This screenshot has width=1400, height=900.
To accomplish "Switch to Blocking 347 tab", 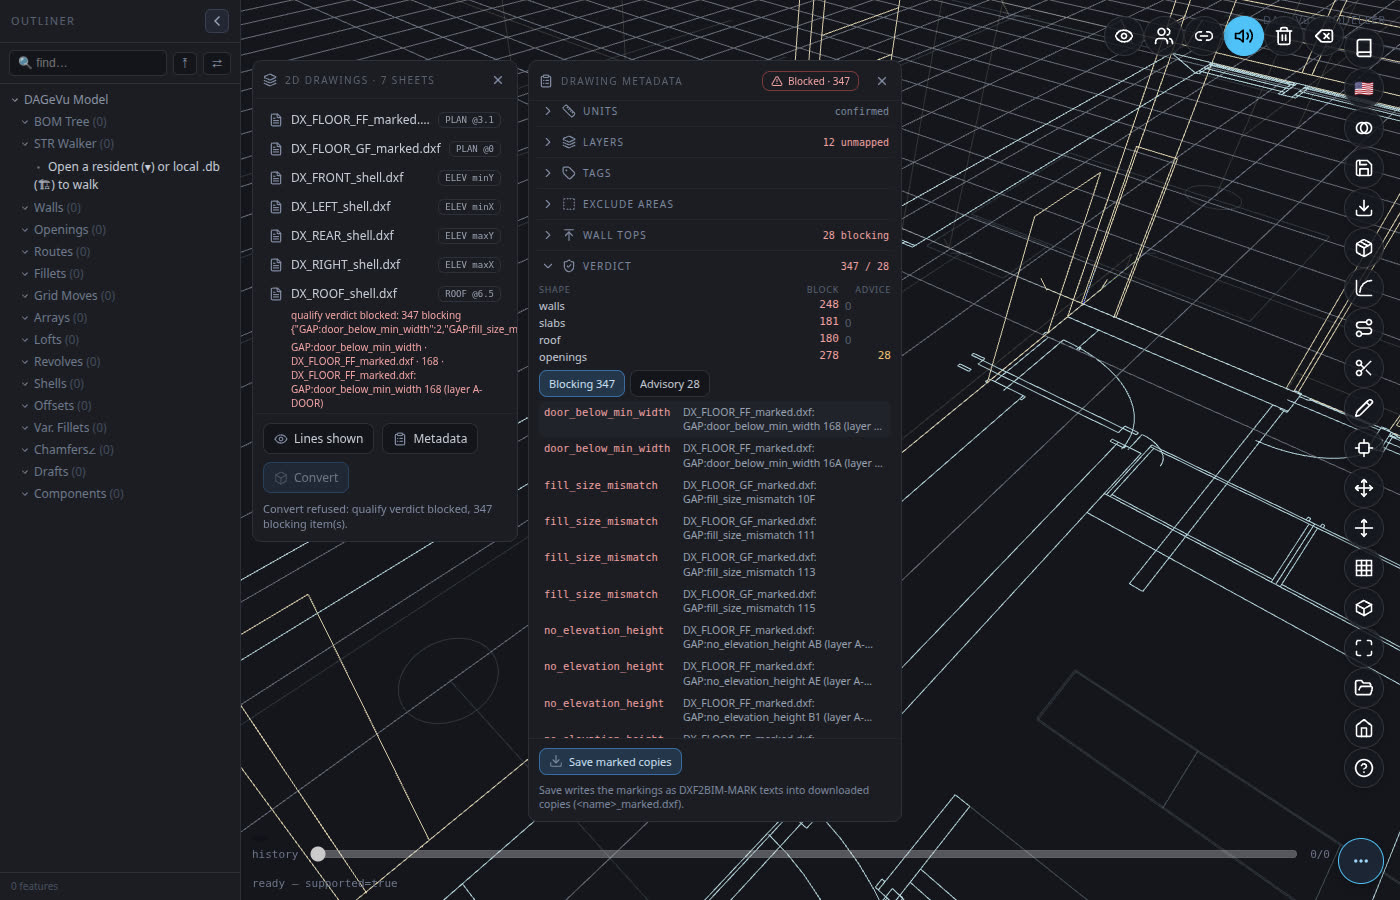I will (582, 384).
